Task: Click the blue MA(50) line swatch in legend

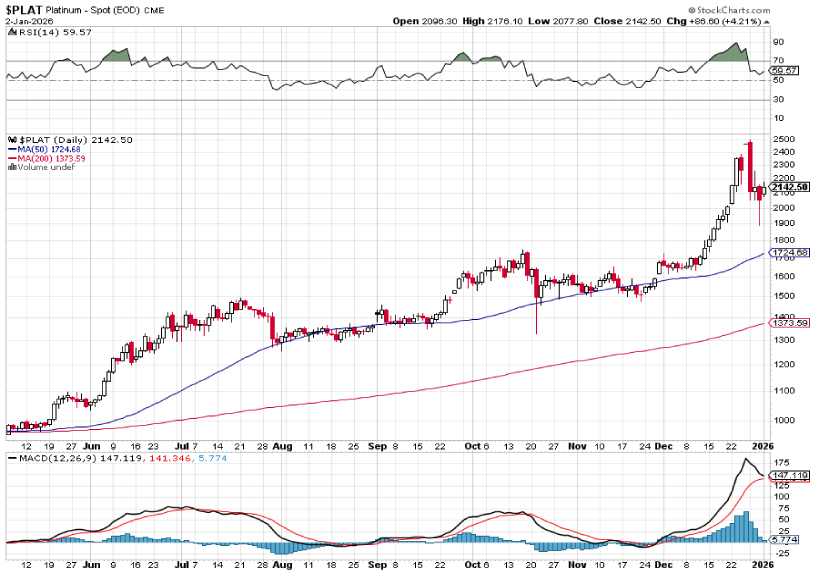Action: pos(9,149)
